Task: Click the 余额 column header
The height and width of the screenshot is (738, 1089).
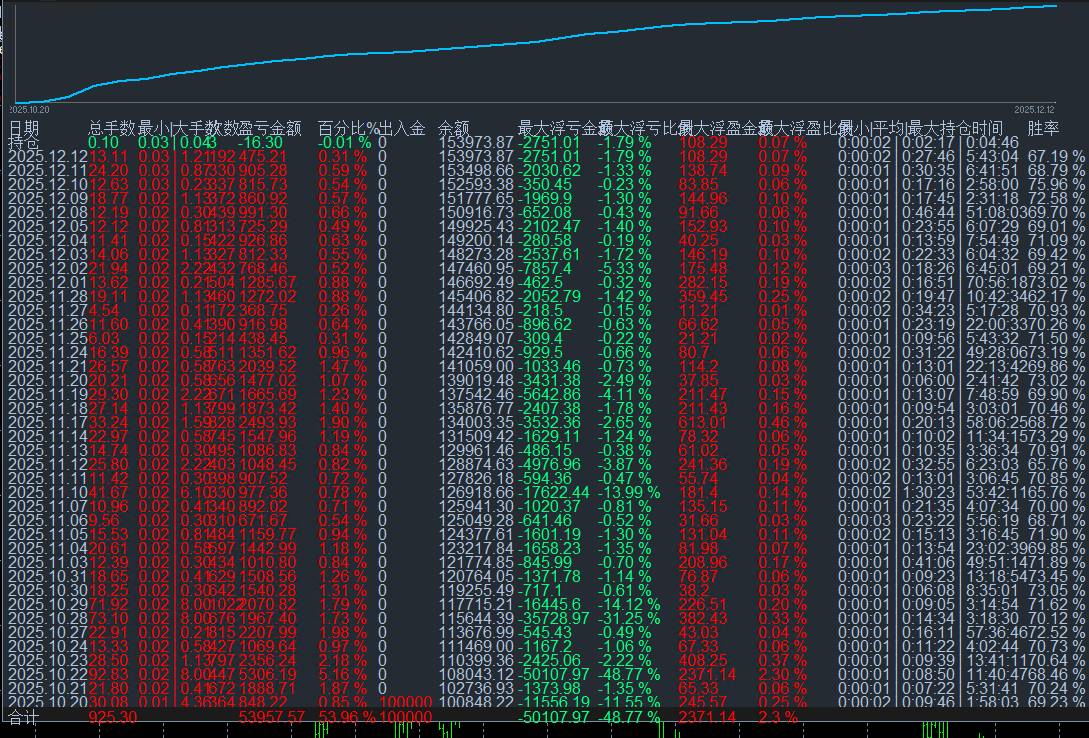Action: tap(454, 128)
